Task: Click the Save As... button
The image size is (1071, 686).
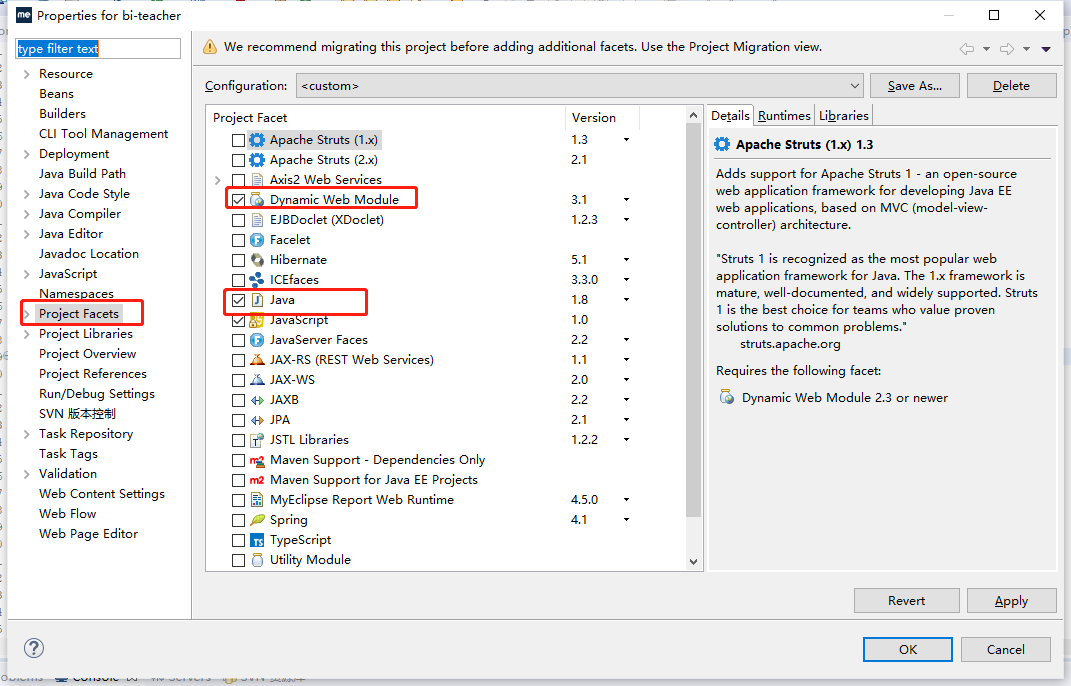Action: point(914,86)
